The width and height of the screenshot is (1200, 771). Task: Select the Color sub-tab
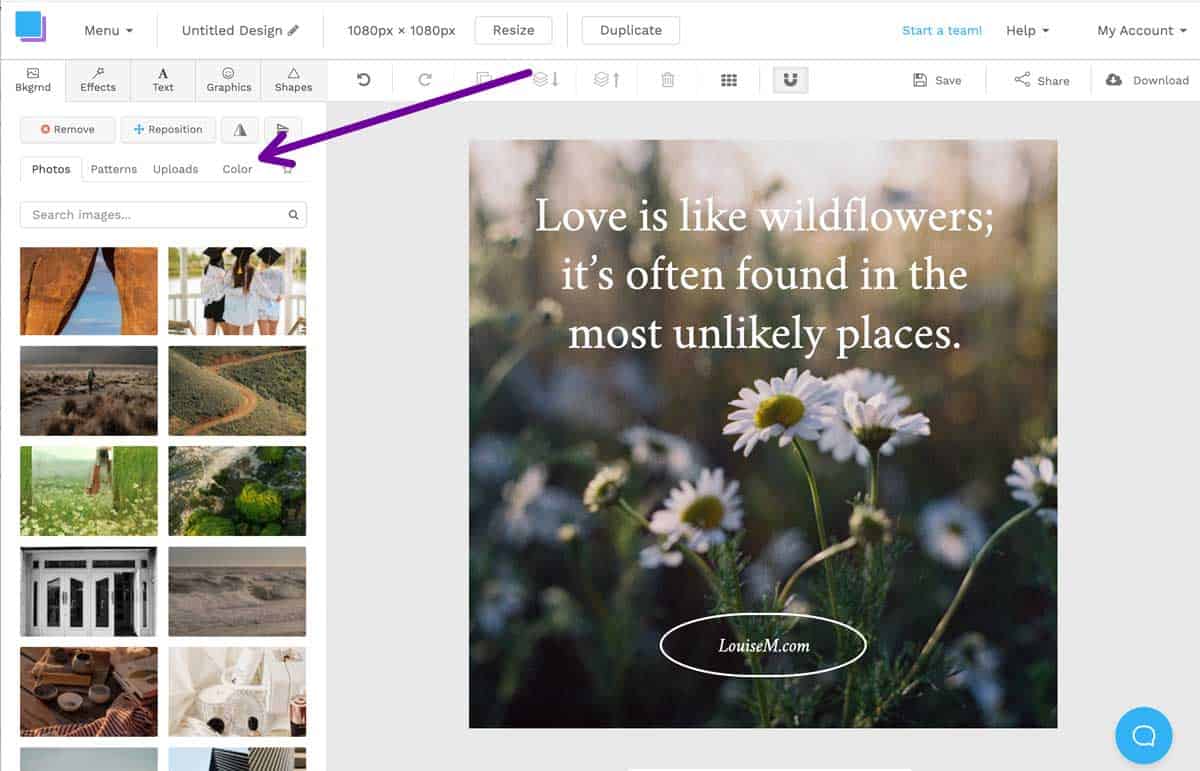pos(237,169)
